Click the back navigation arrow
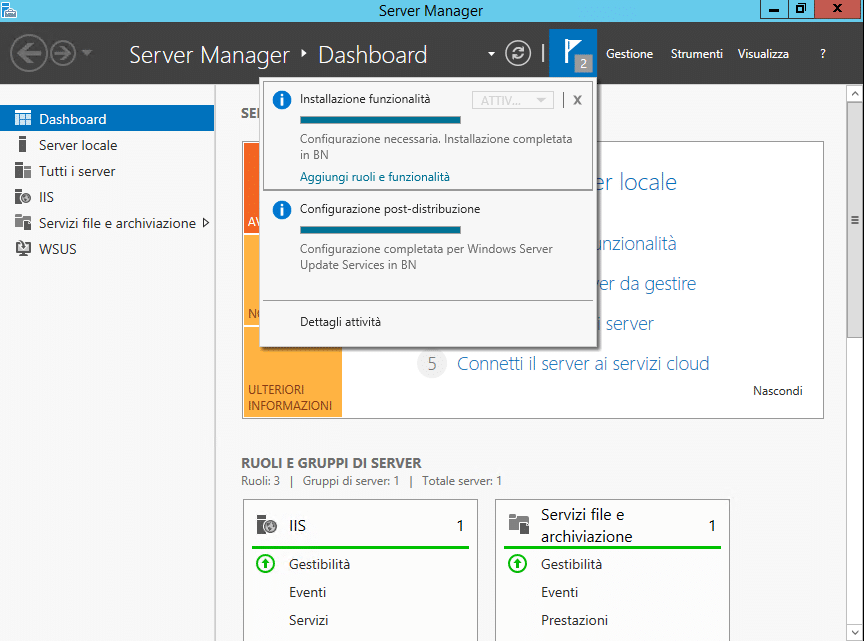 [29, 53]
